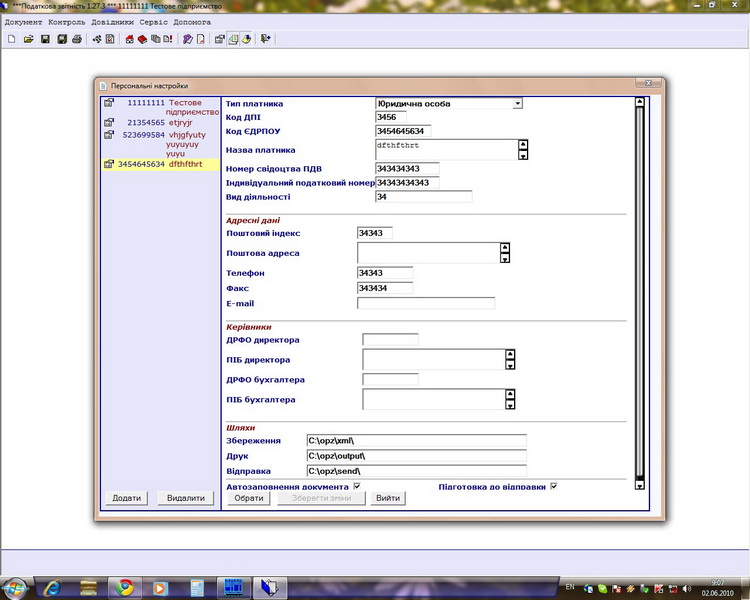Open Google Chrome from the taskbar

point(123,587)
